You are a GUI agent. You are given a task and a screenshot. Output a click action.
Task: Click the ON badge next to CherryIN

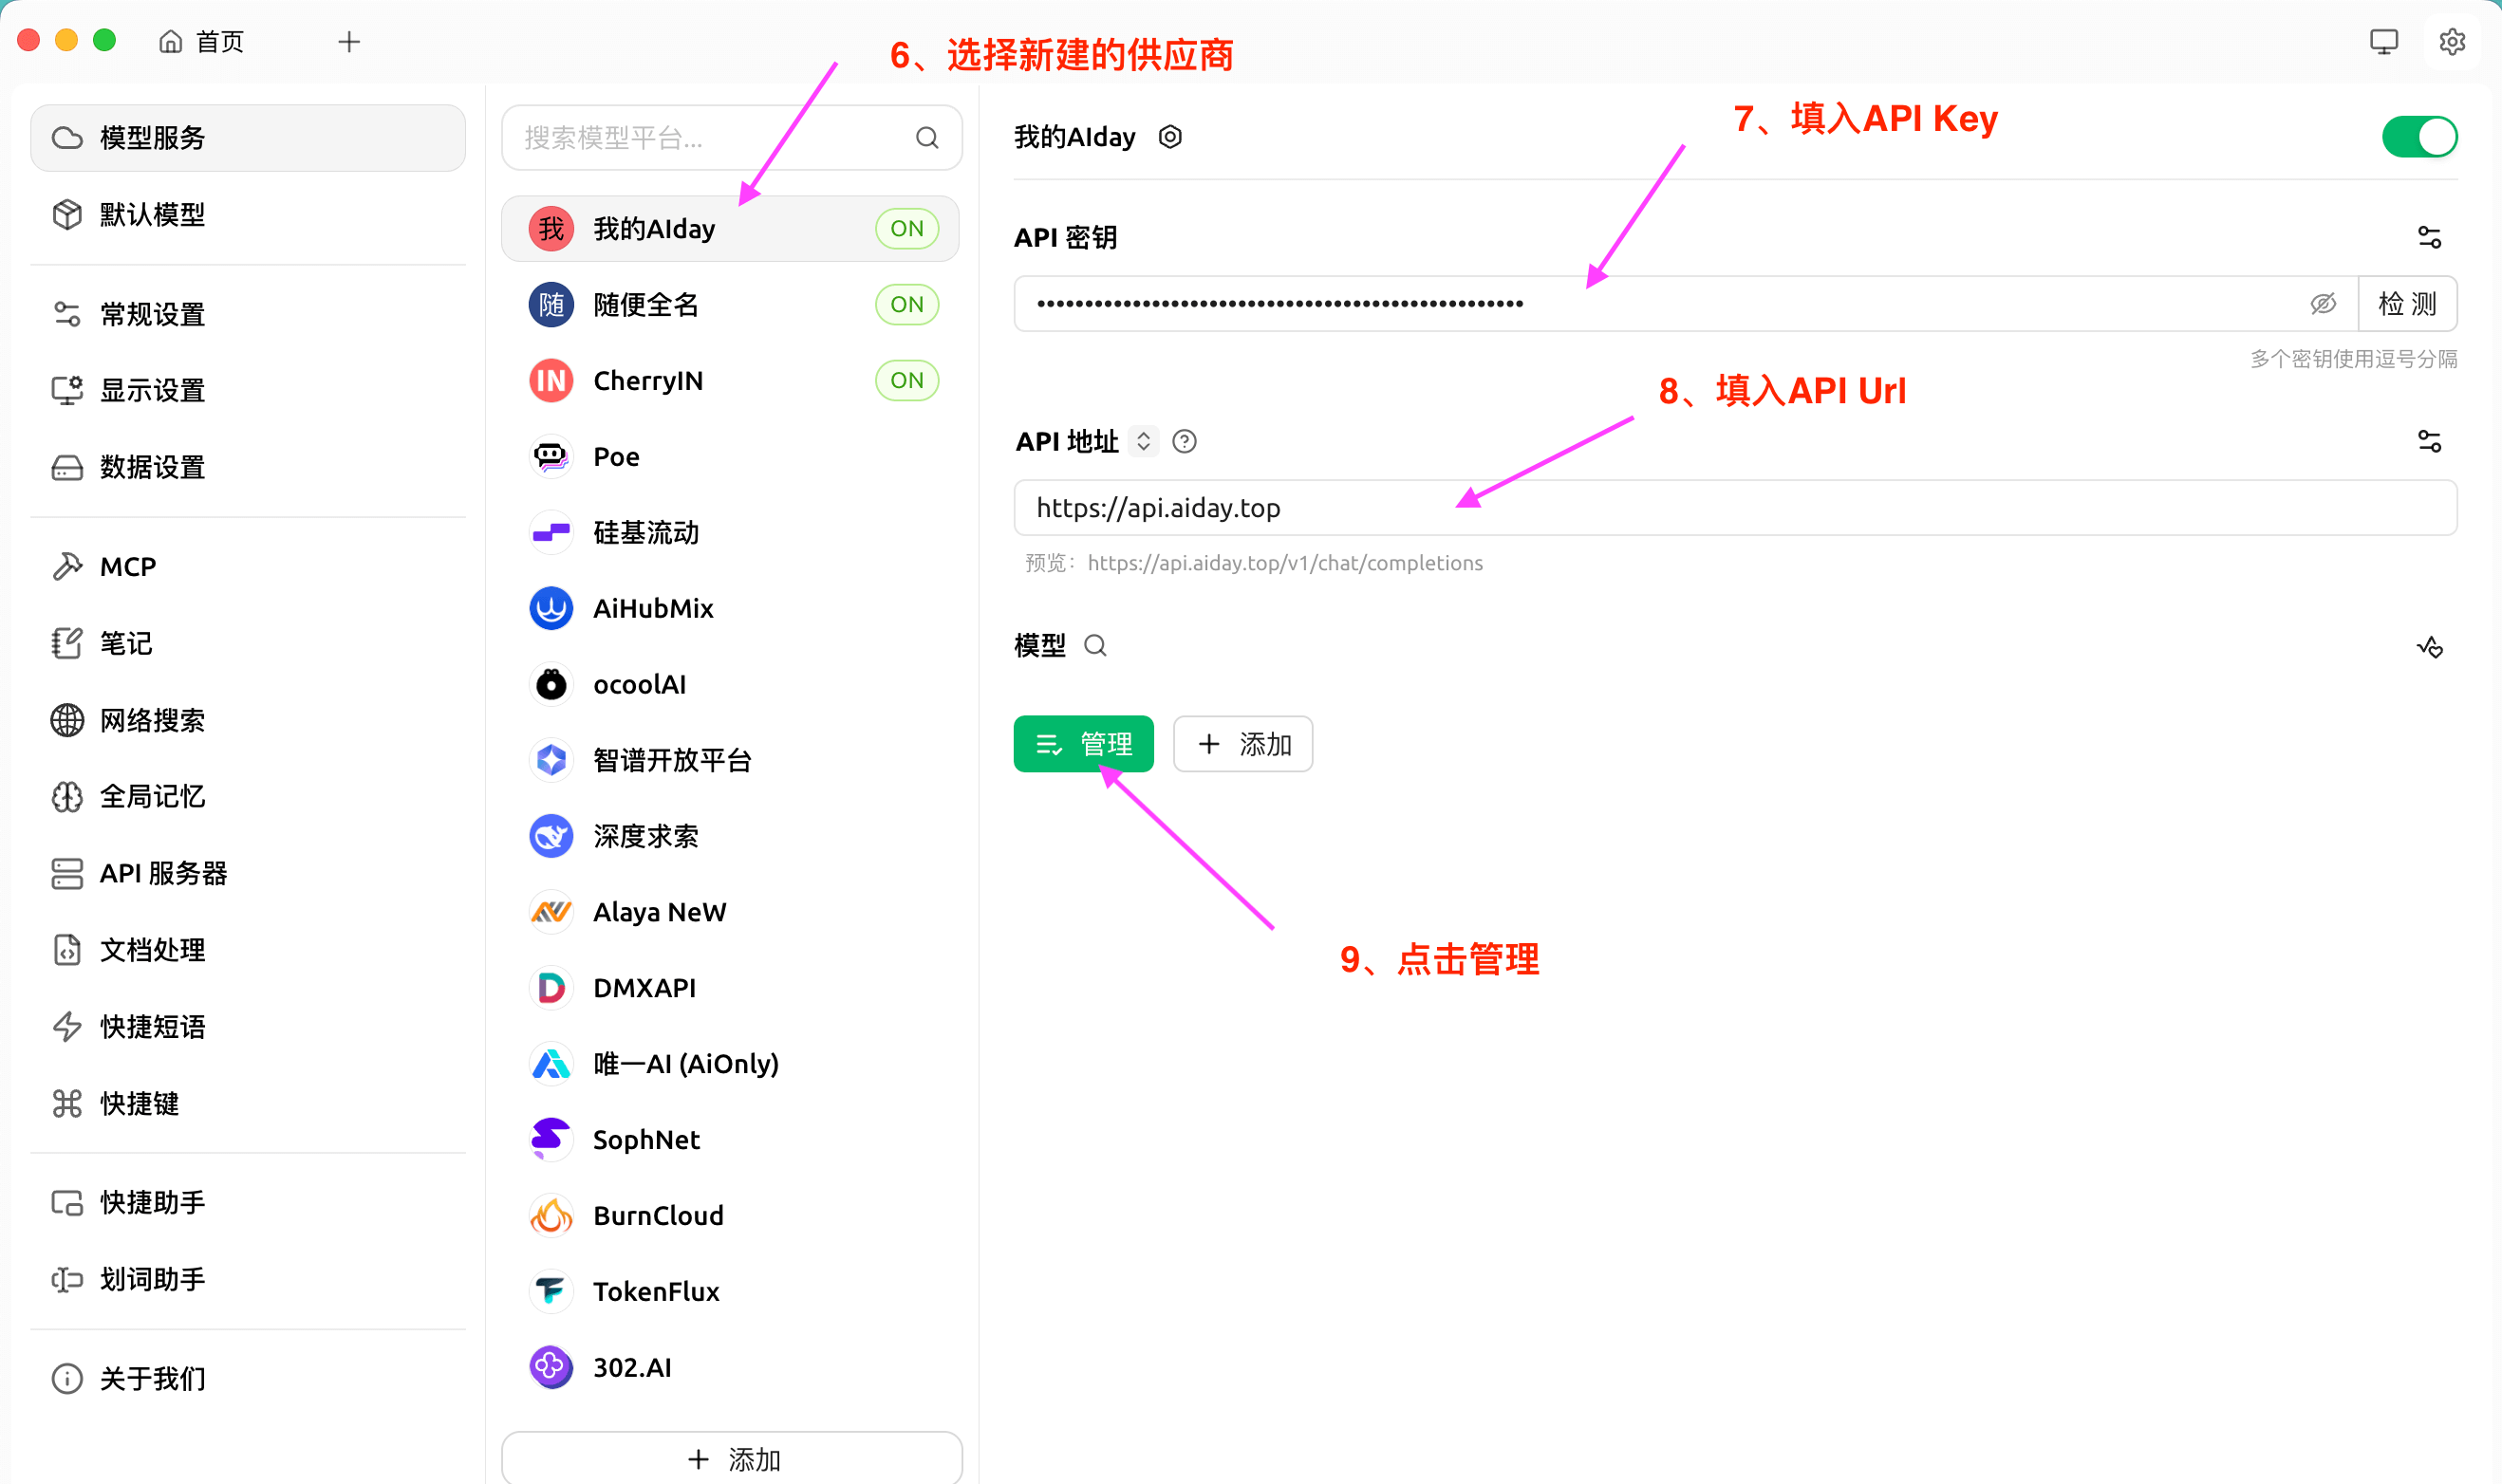point(906,380)
